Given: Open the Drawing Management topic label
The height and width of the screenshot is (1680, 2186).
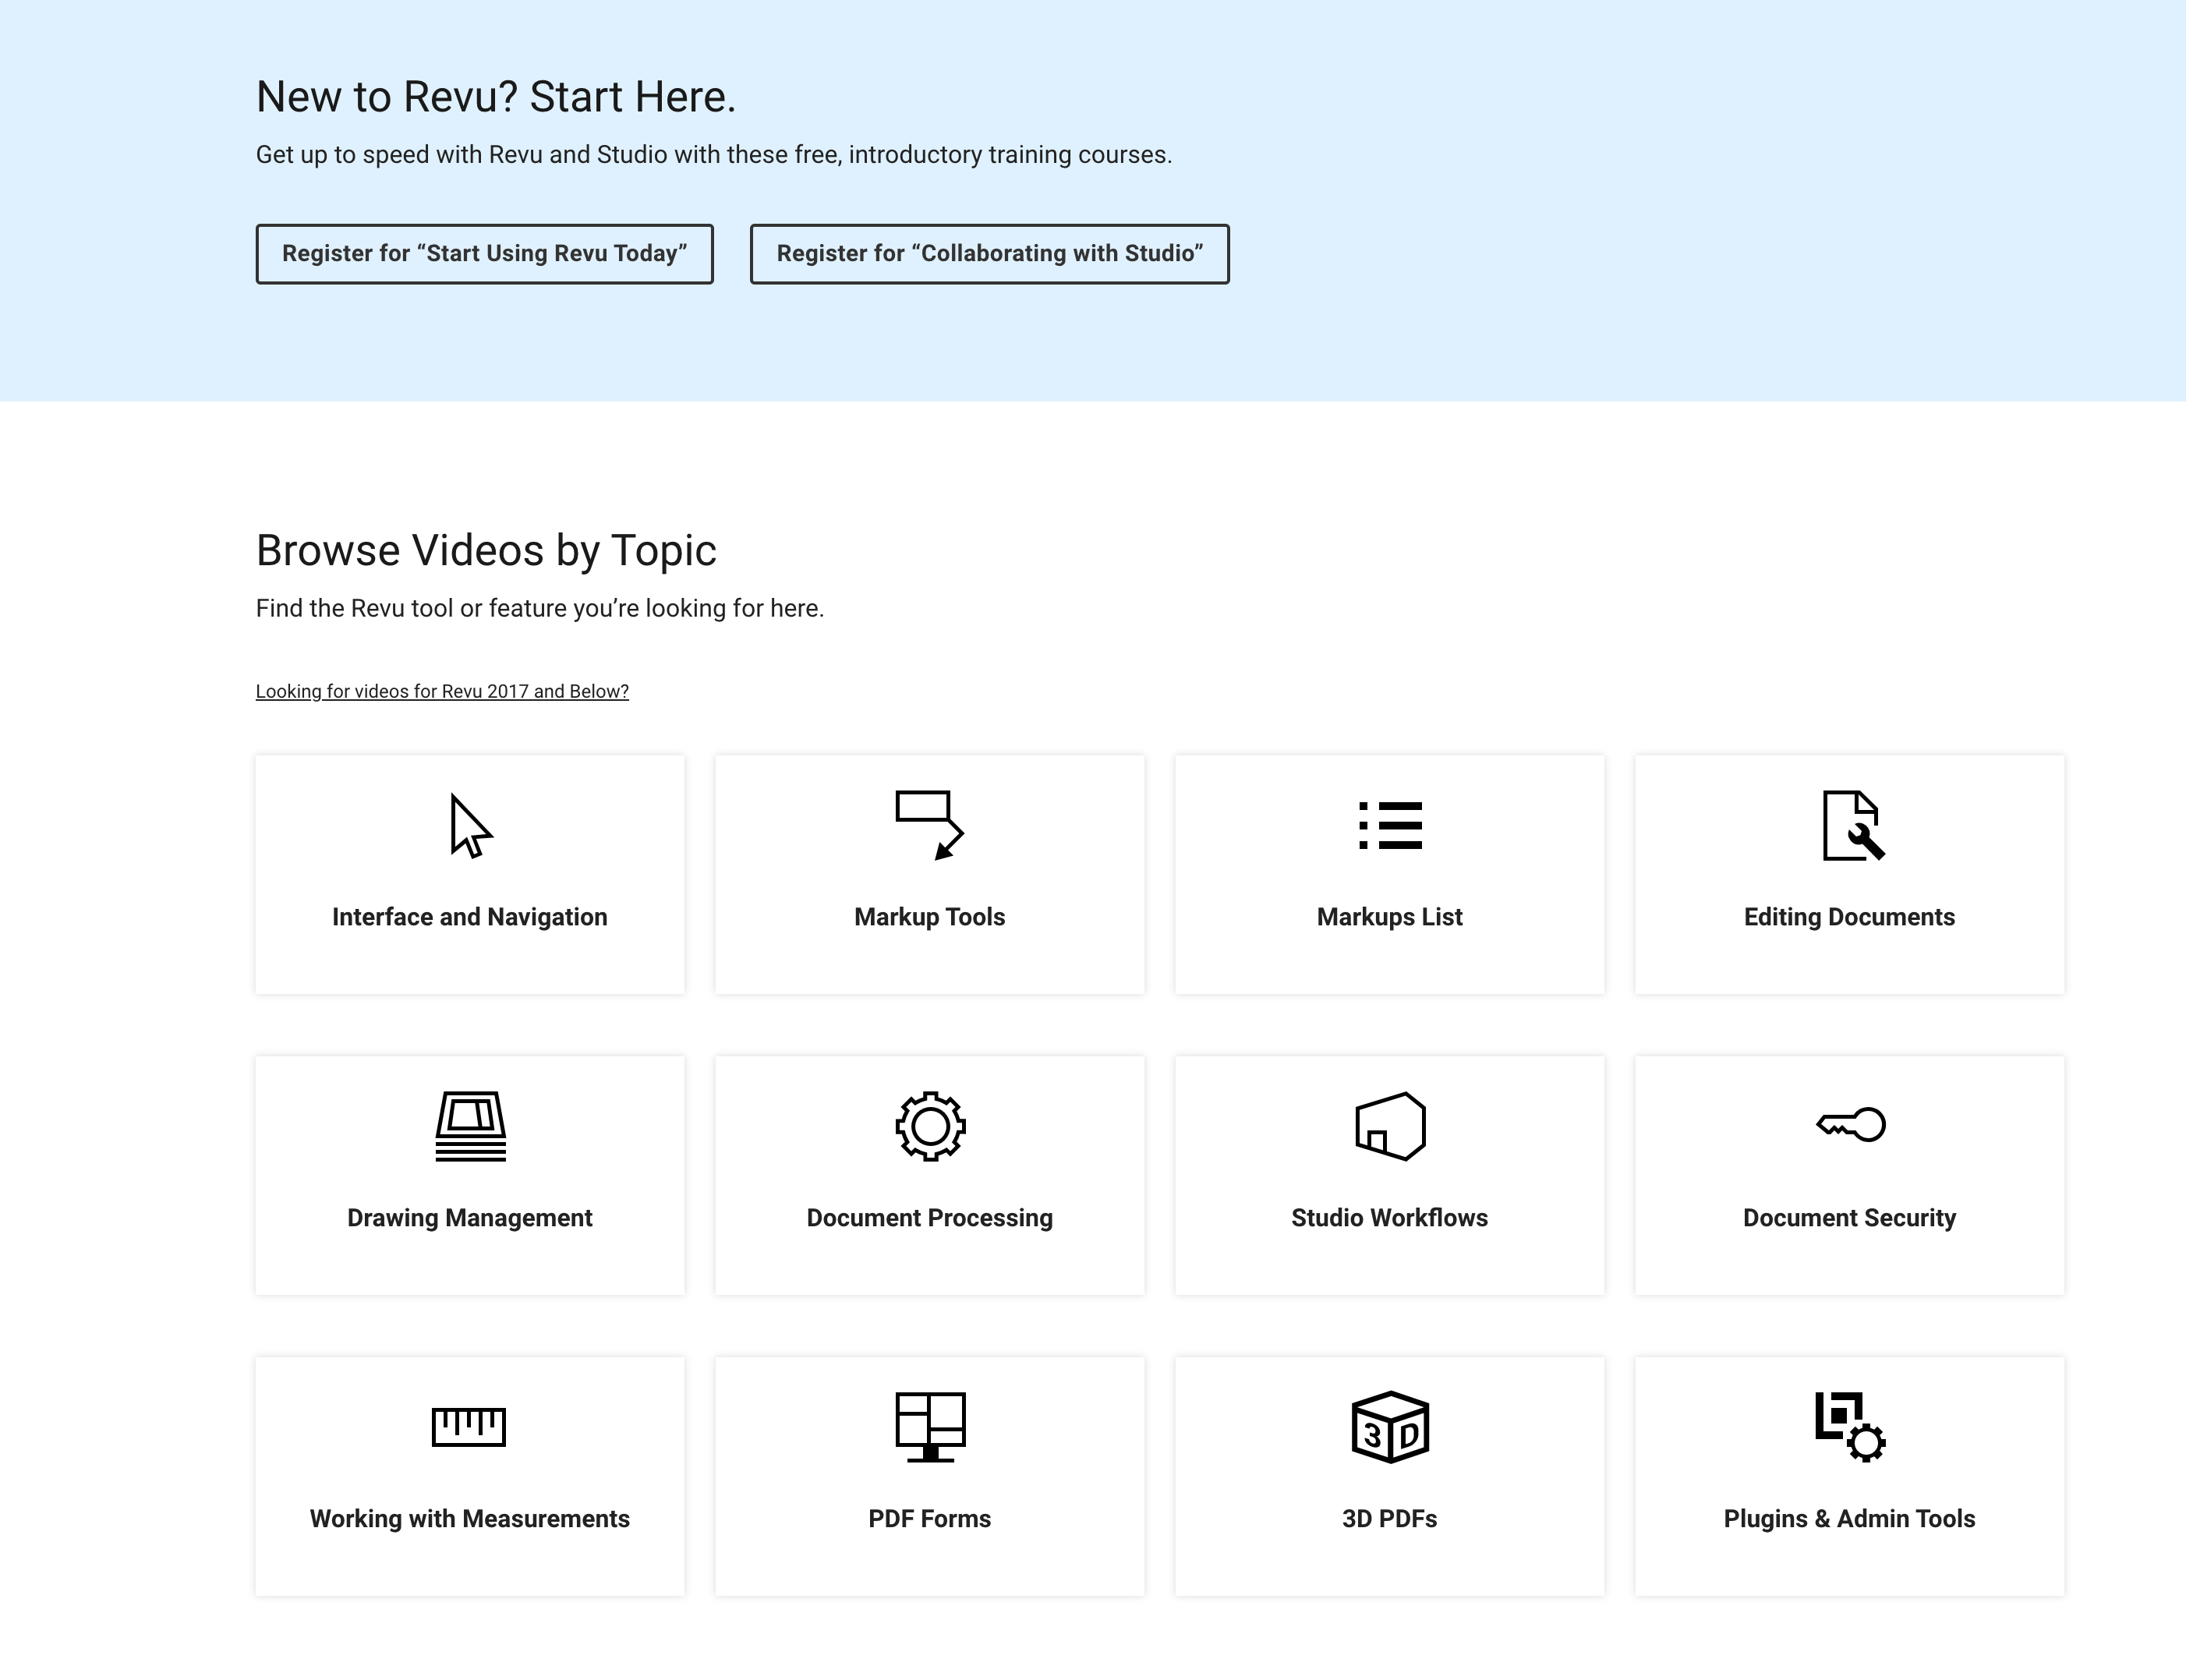Looking at the screenshot, I should point(470,1218).
